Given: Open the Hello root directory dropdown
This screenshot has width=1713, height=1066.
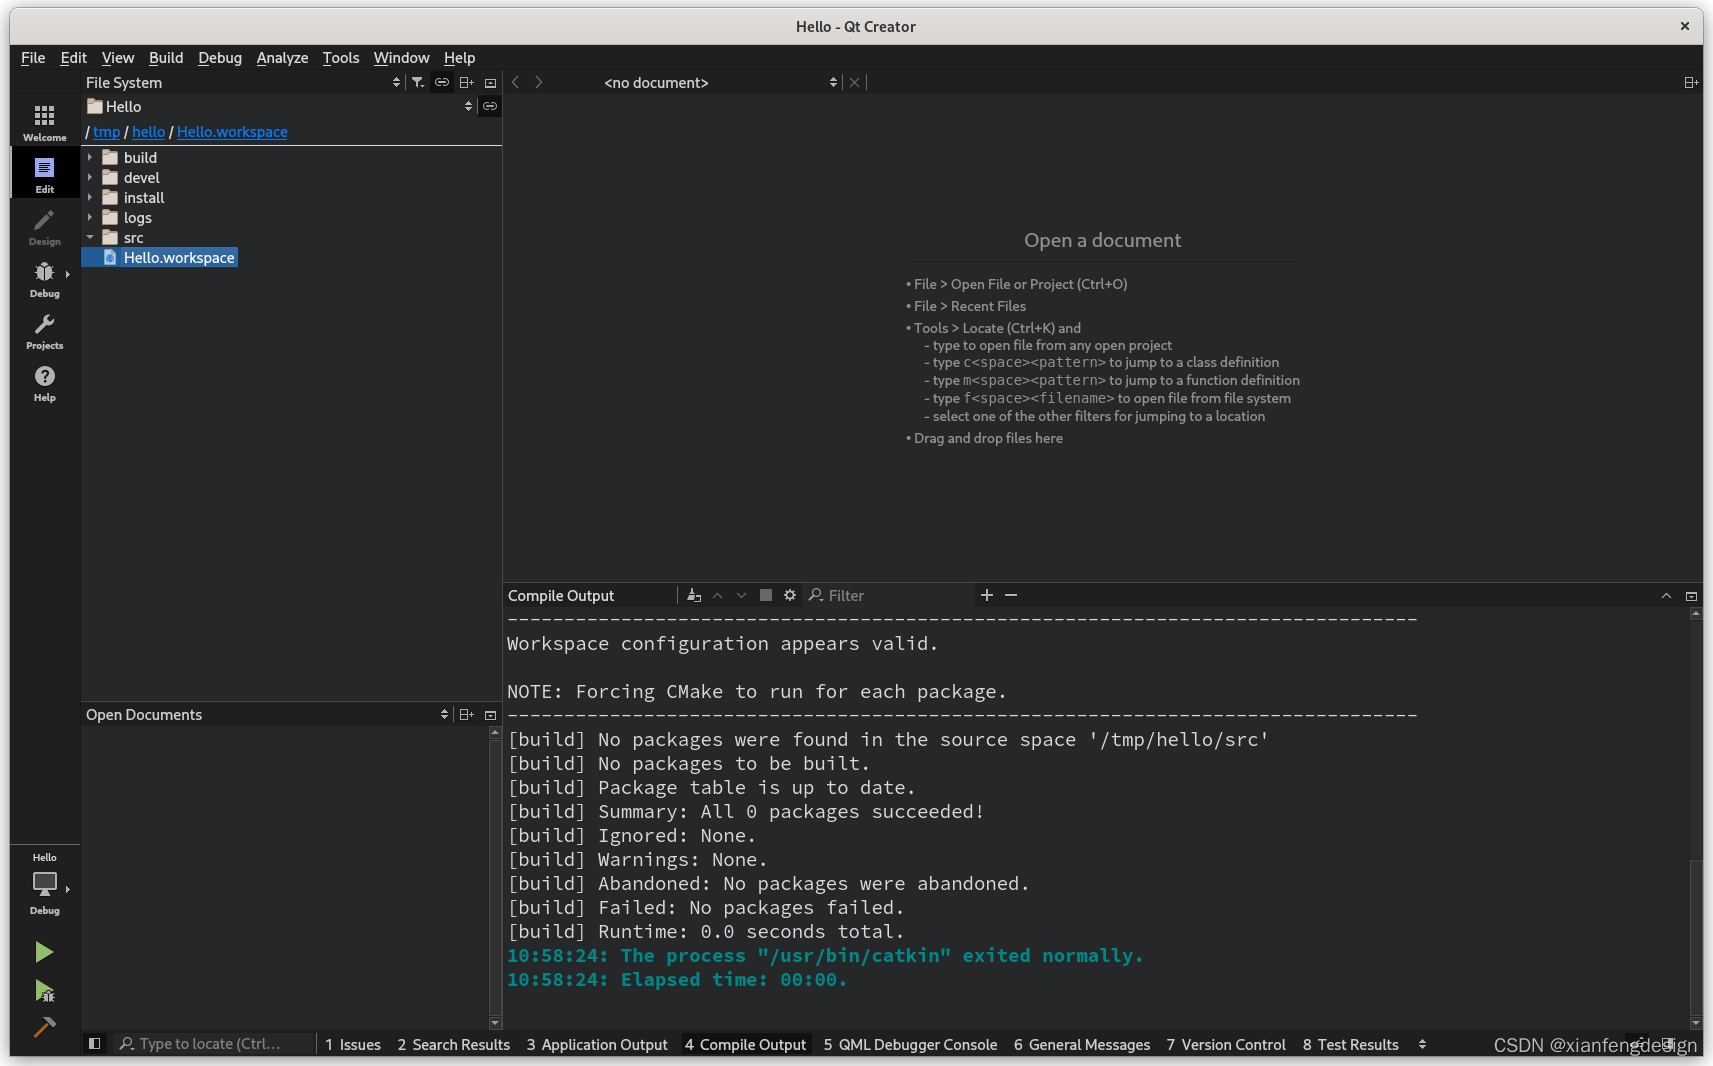Looking at the screenshot, I should tap(280, 106).
